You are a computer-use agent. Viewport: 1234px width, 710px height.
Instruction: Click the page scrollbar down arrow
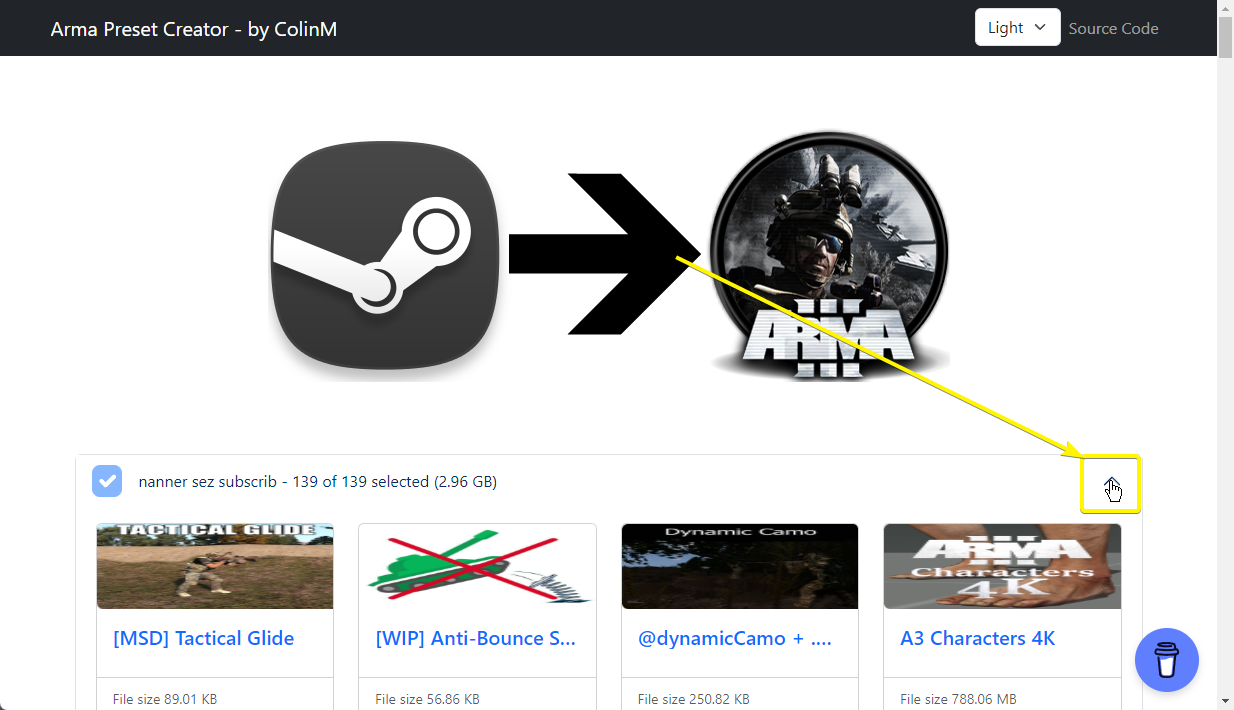pos(1225,701)
